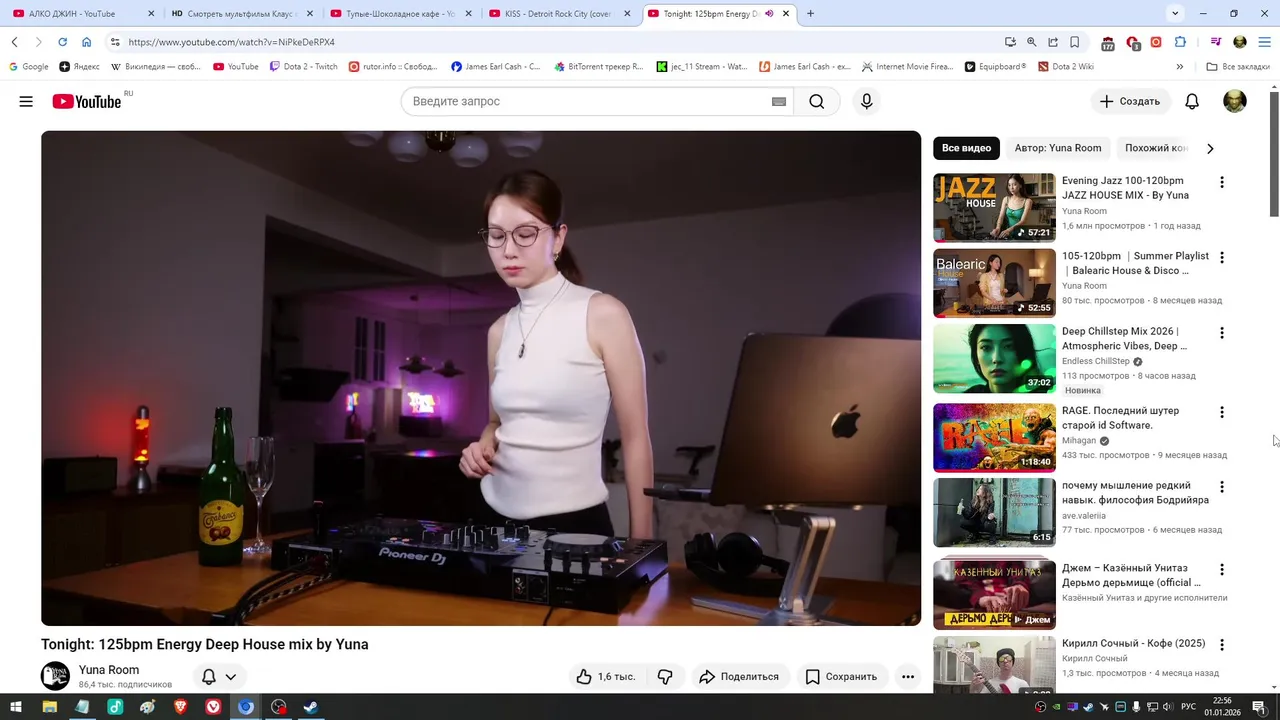Viewport: 1280px width, 720px height.
Task: Install app via the address bar screen icon
Action: point(1010,42)
